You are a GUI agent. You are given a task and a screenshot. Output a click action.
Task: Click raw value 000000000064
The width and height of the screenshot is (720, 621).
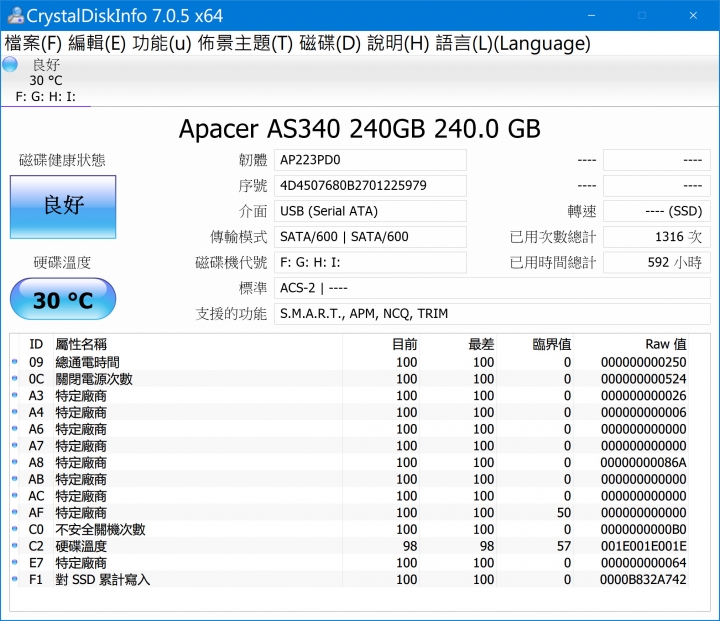click(643, 563)
